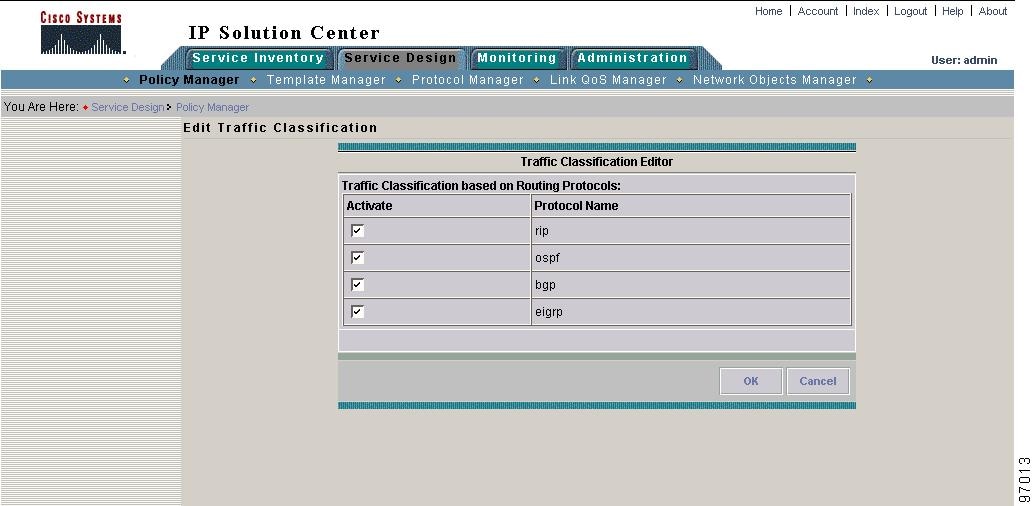Go to the Home link
Screen dimensions: 1035x506
pyautogui.click(x=768, y=11)
